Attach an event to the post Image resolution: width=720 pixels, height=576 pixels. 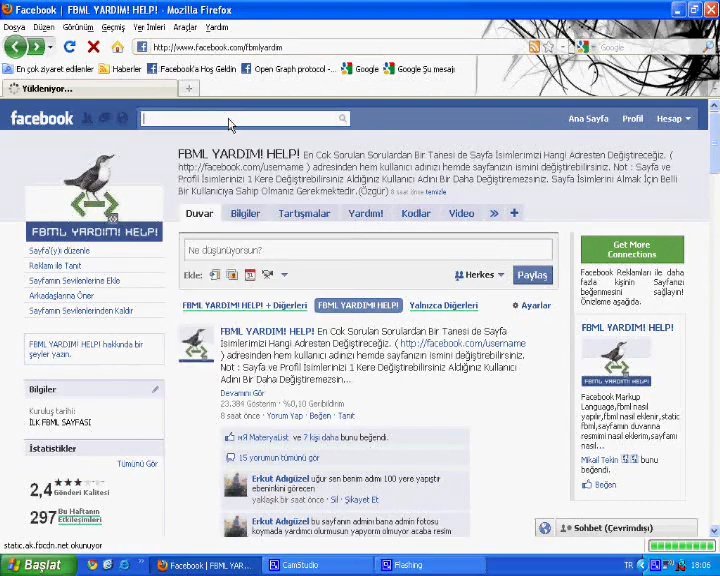pyautogui.click(x=250, y=275)
